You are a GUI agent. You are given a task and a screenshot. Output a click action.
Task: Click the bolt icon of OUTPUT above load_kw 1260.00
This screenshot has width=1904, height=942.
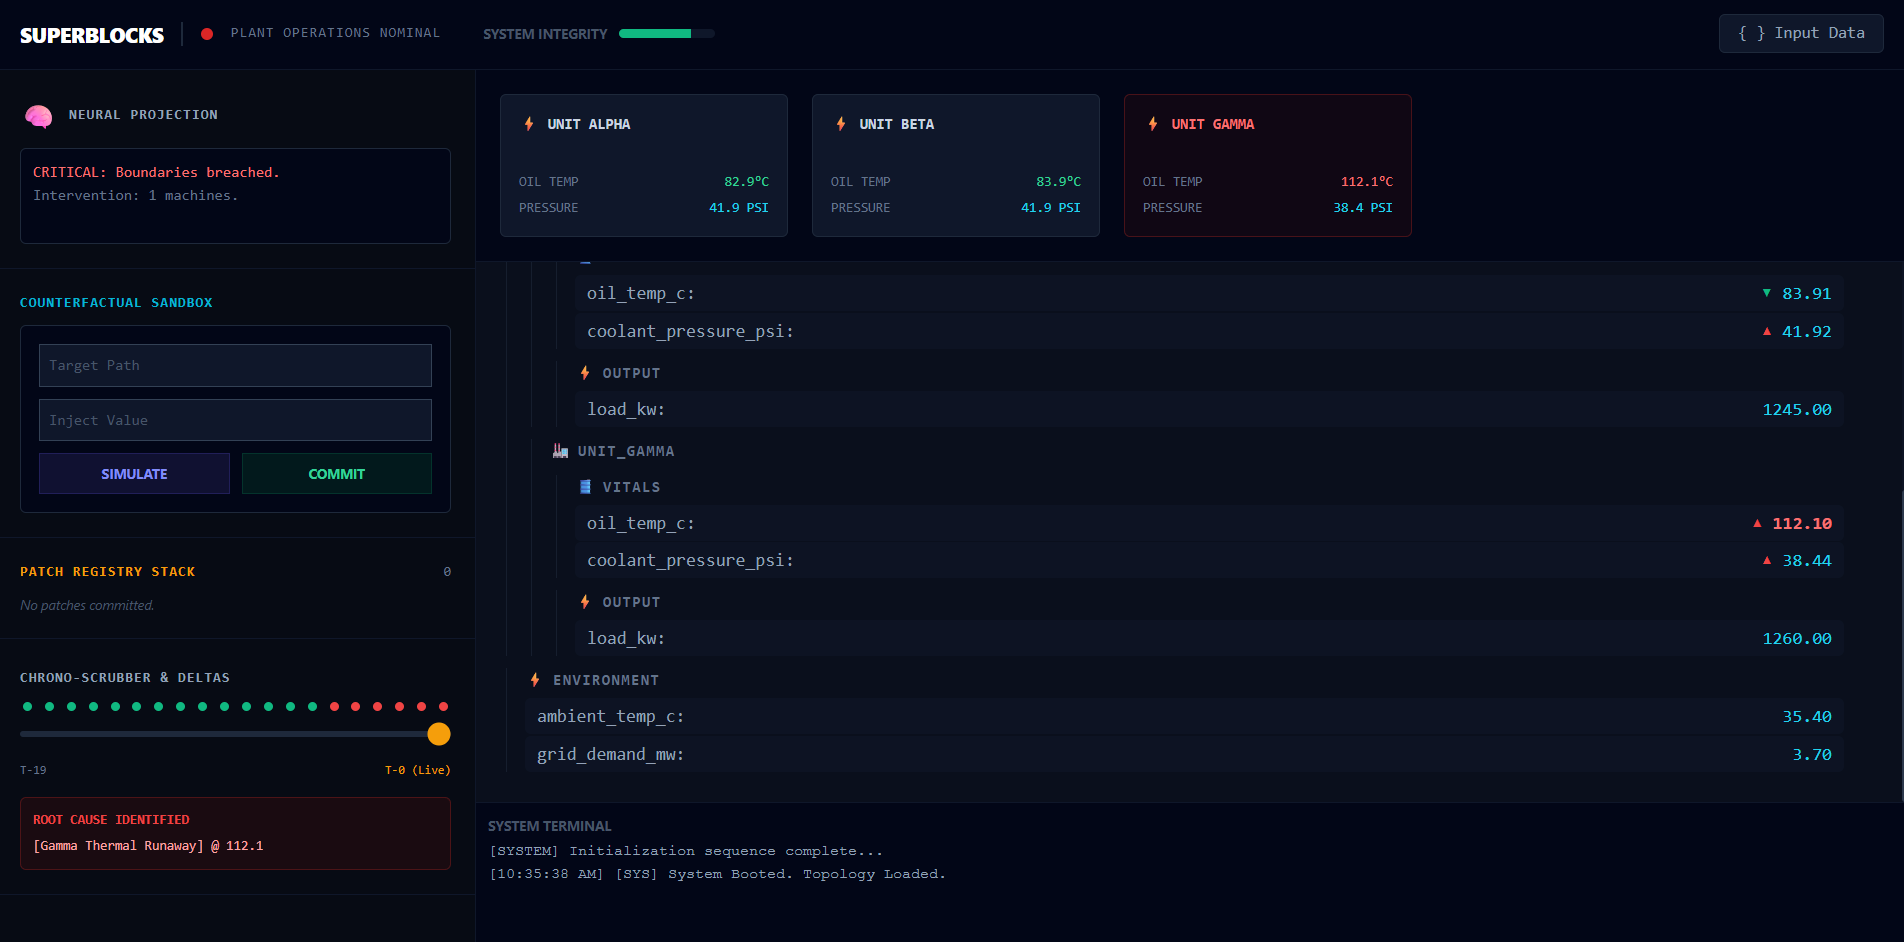click(x=585, y=602)
